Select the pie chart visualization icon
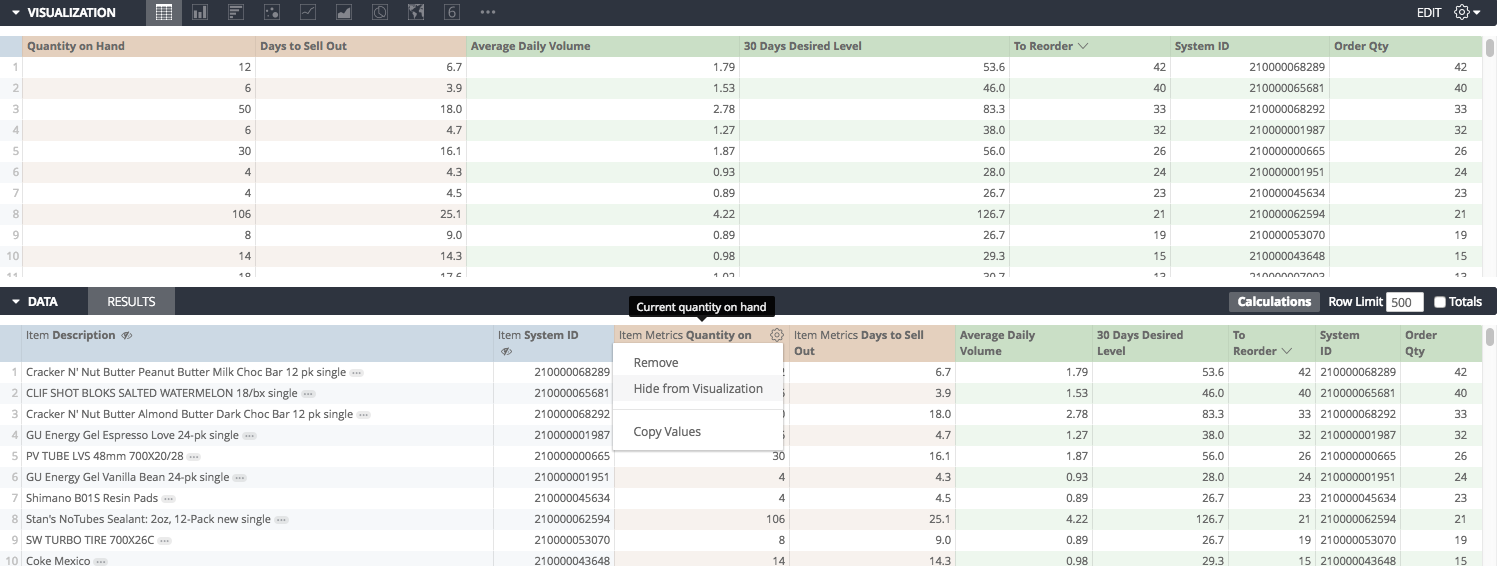This screenshot has width=1498, height=587. click(x=380, y=13)
